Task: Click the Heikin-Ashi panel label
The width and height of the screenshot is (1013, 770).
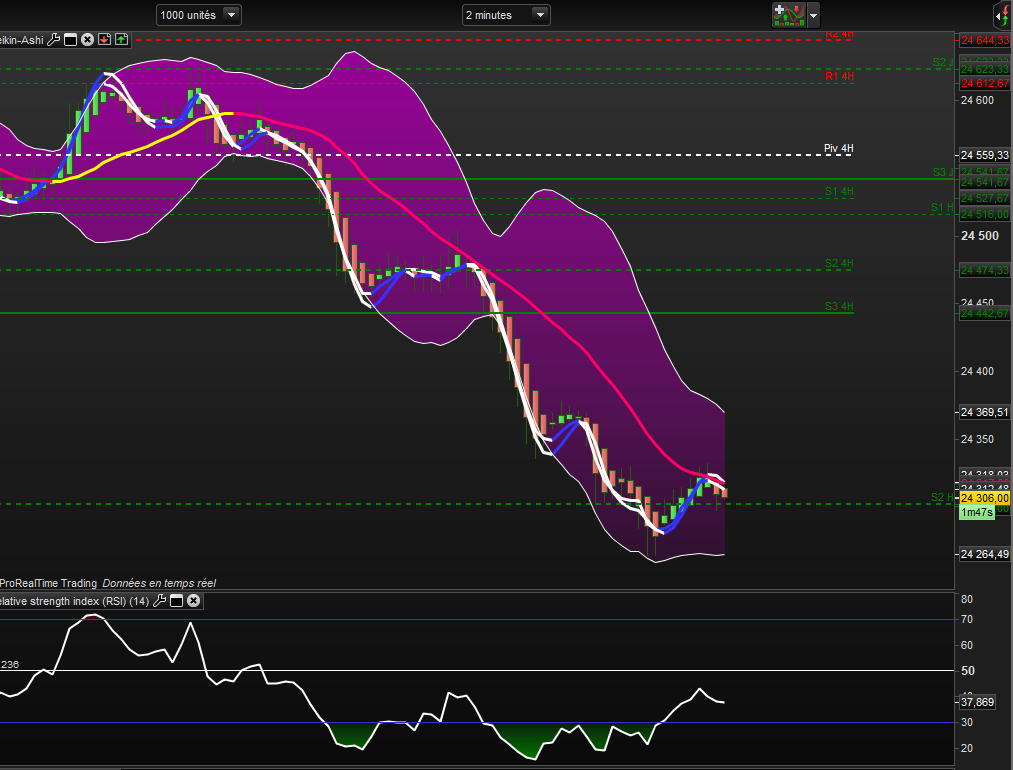Action: tap(20, 40)
